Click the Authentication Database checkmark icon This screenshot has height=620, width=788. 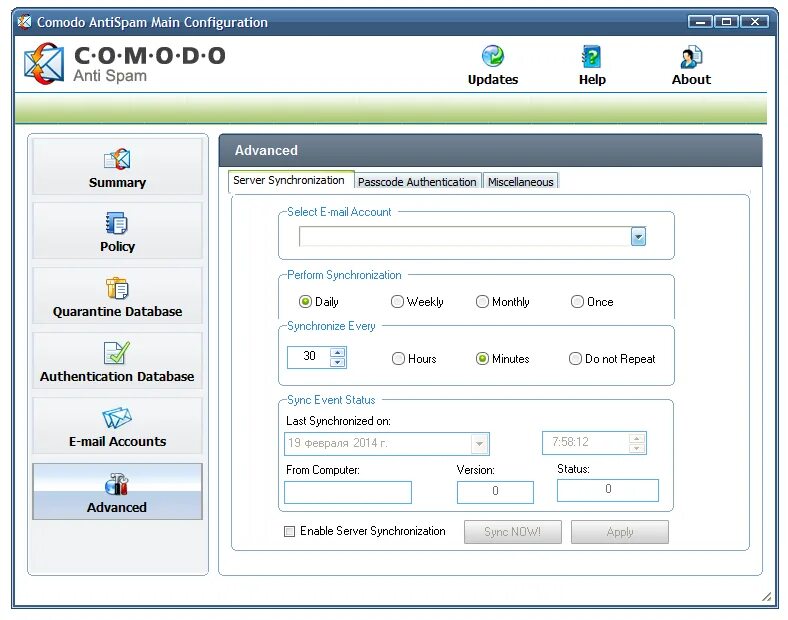[117, 353]
